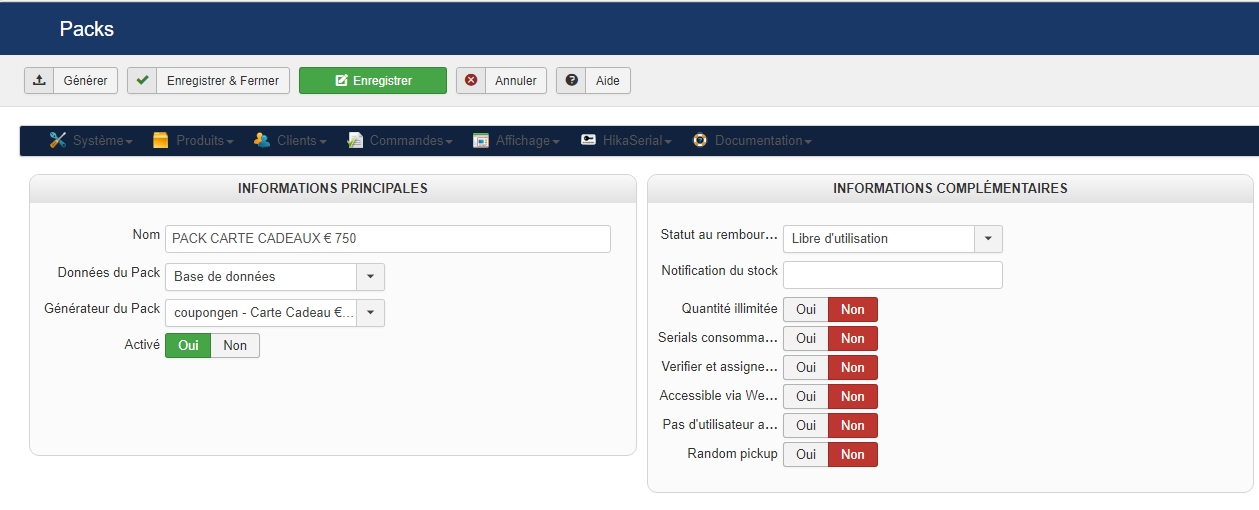Click the Packs page title
This screenshot has height=510, width=1259.
(x=87, y=29)
